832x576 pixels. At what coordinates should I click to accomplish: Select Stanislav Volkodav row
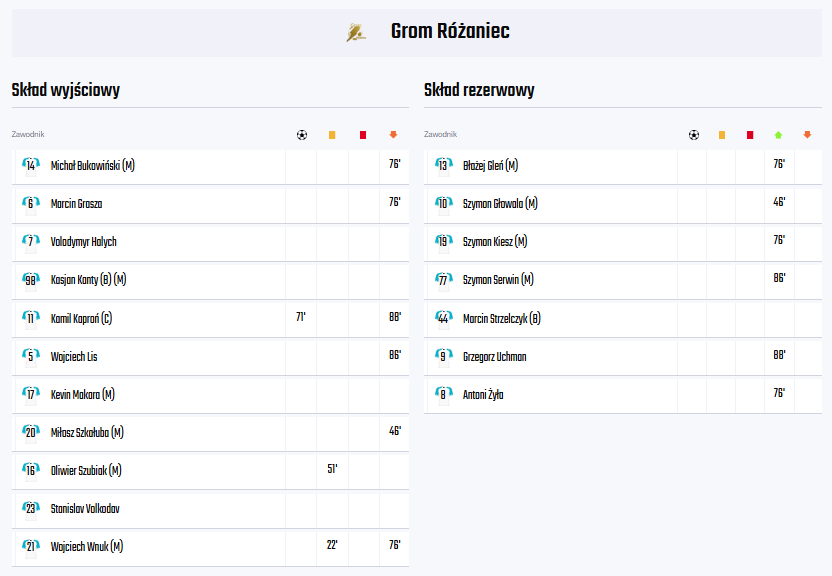pos(210,509)
